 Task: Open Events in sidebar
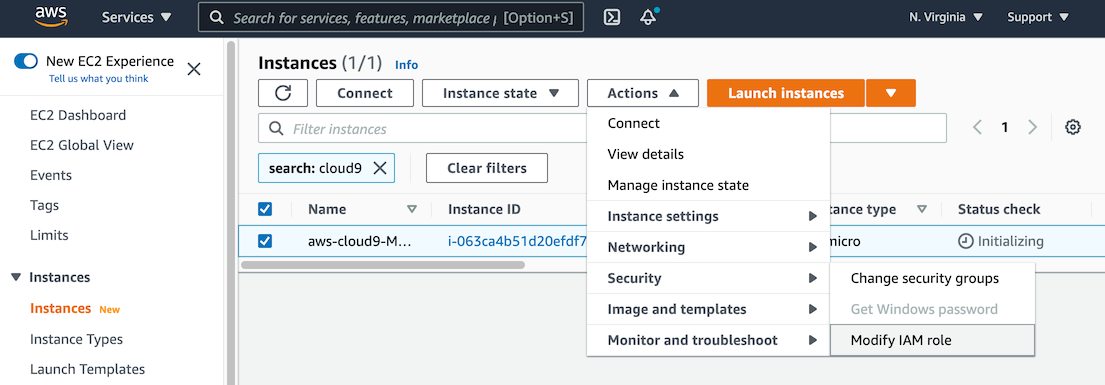(x=51, y=176)
